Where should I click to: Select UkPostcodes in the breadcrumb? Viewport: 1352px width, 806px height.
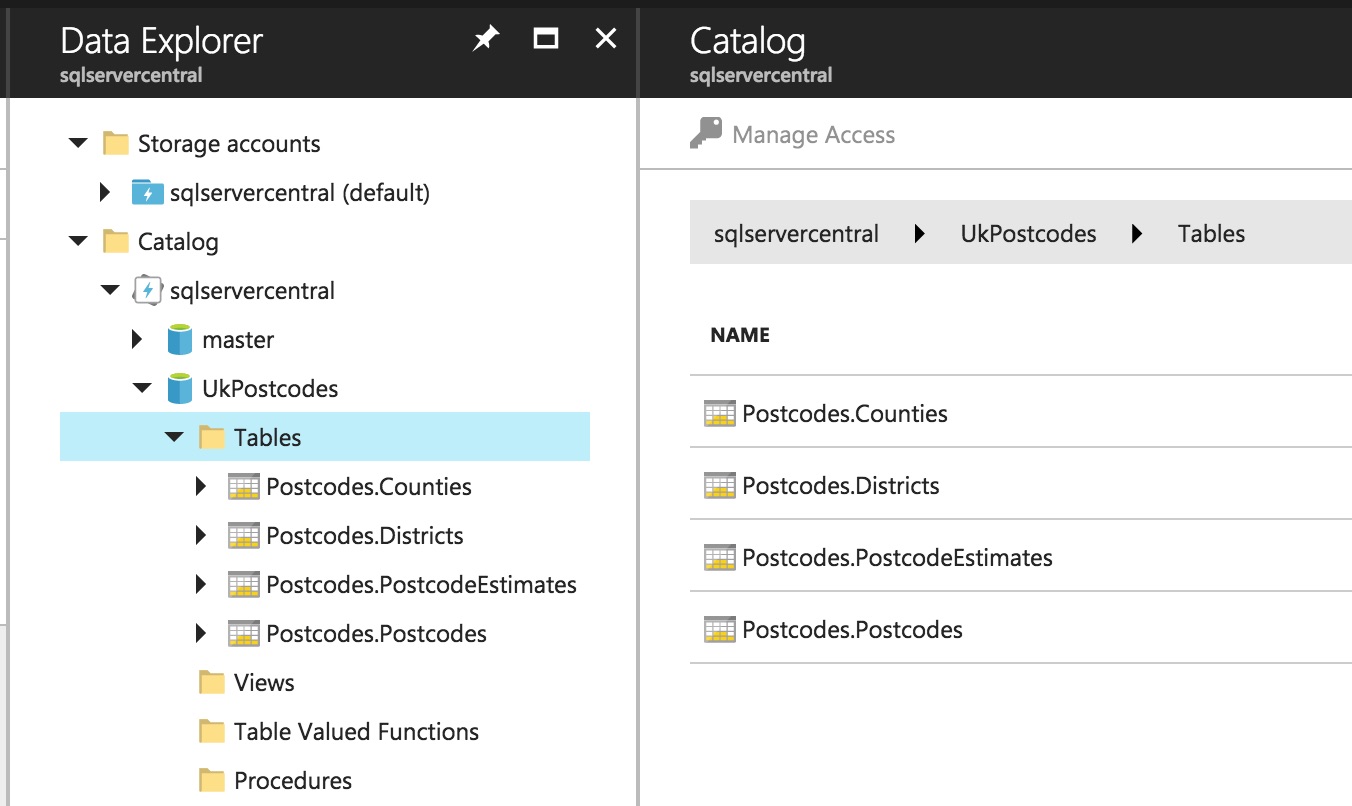(1028, 234)
